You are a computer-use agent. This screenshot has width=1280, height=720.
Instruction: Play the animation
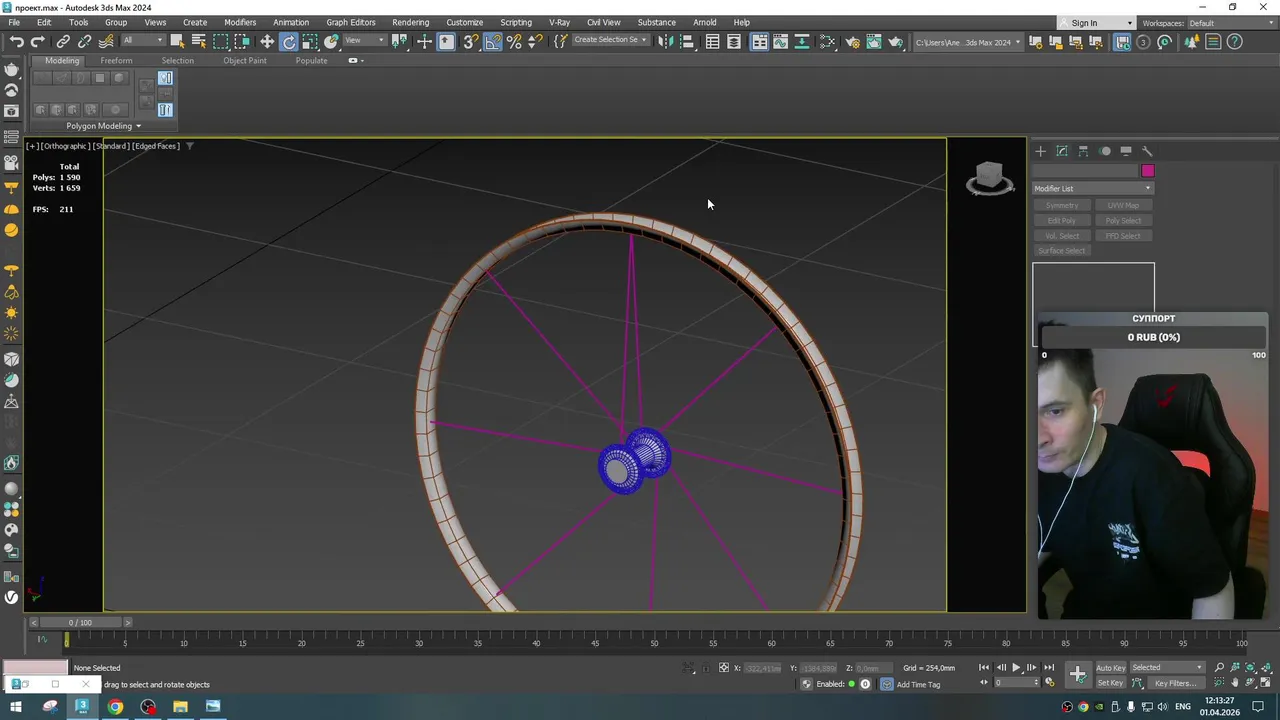[x=1016, y=667]
